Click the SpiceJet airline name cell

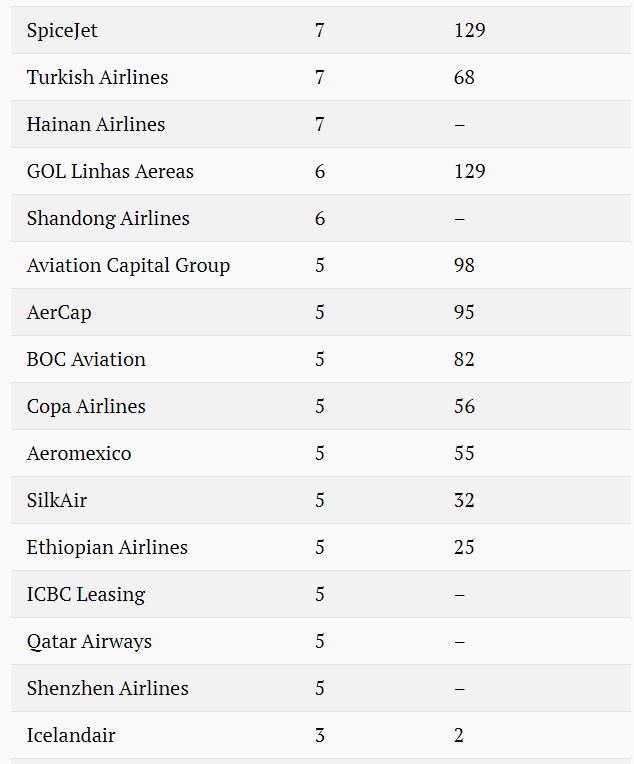(62, 31)
